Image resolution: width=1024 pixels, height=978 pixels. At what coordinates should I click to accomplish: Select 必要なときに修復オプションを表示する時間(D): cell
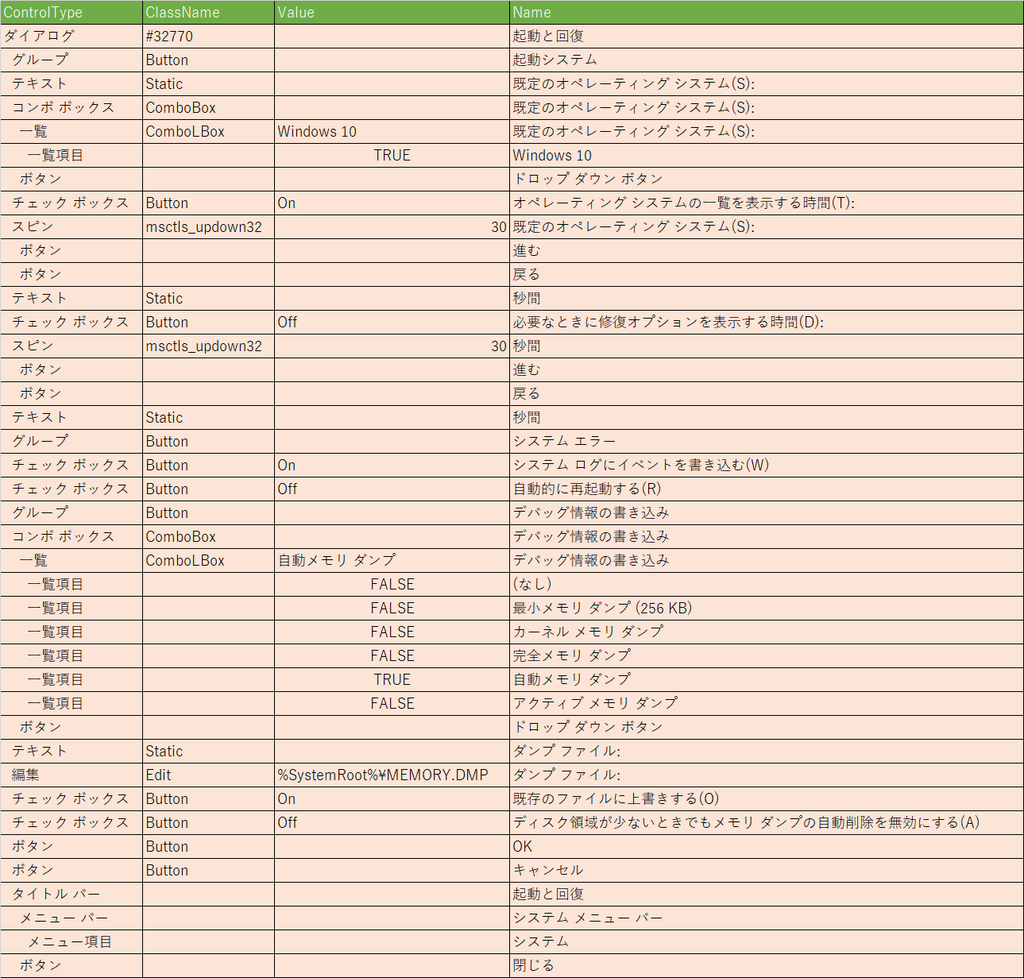point(766,323)
